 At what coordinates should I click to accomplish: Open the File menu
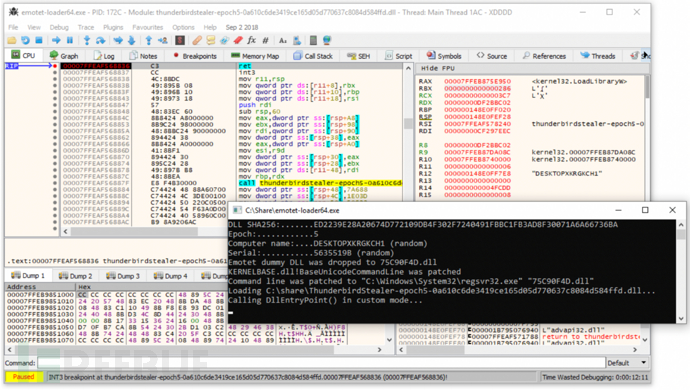tap(13, 27)
